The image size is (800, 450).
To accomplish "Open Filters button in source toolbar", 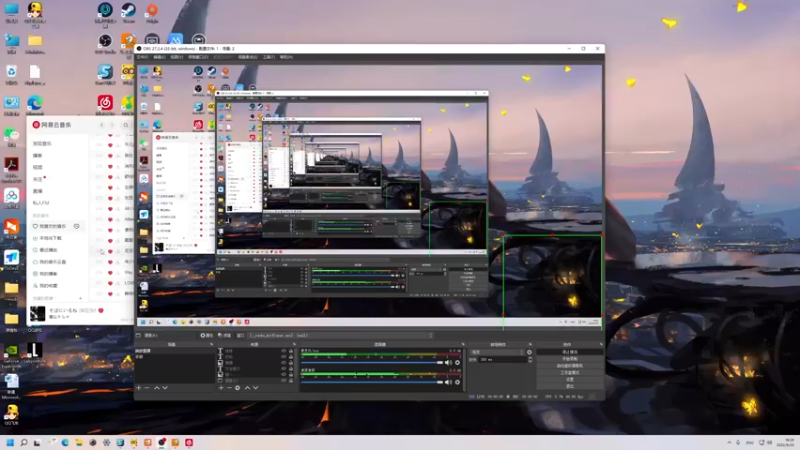I will [224, 335].
